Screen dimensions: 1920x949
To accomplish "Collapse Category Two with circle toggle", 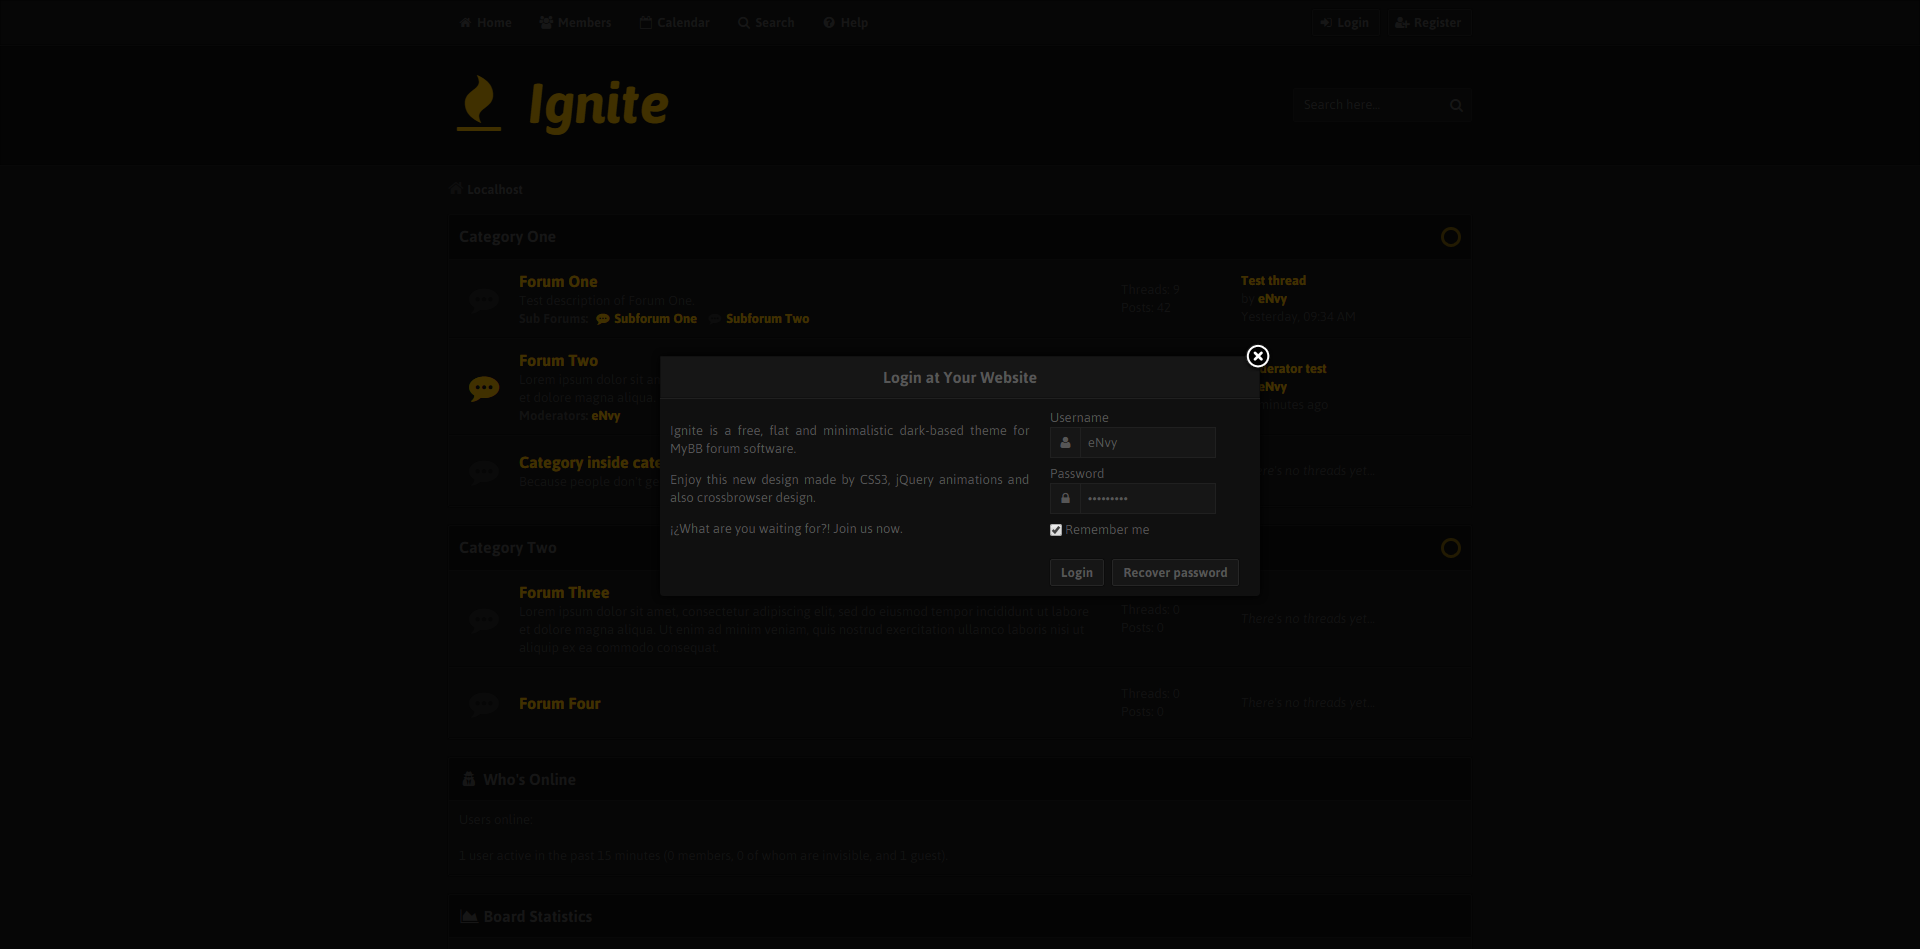I will (x=1450, y=548).
